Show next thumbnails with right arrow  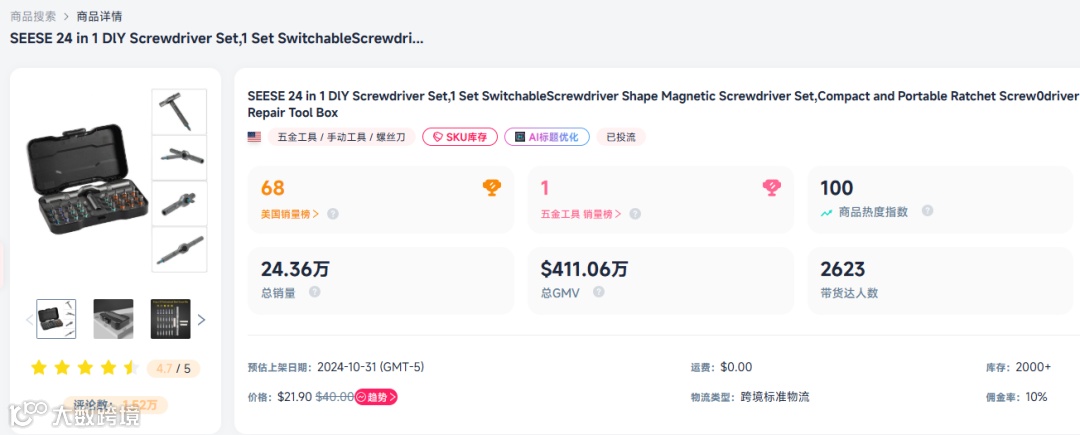pos(201,320)
